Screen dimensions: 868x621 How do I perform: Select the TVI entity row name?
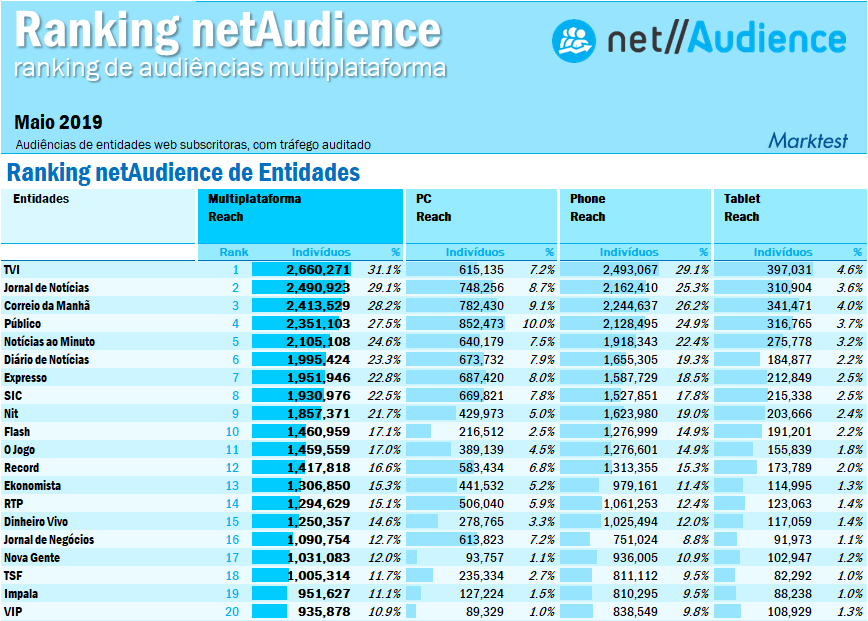[x=12, y=270]
